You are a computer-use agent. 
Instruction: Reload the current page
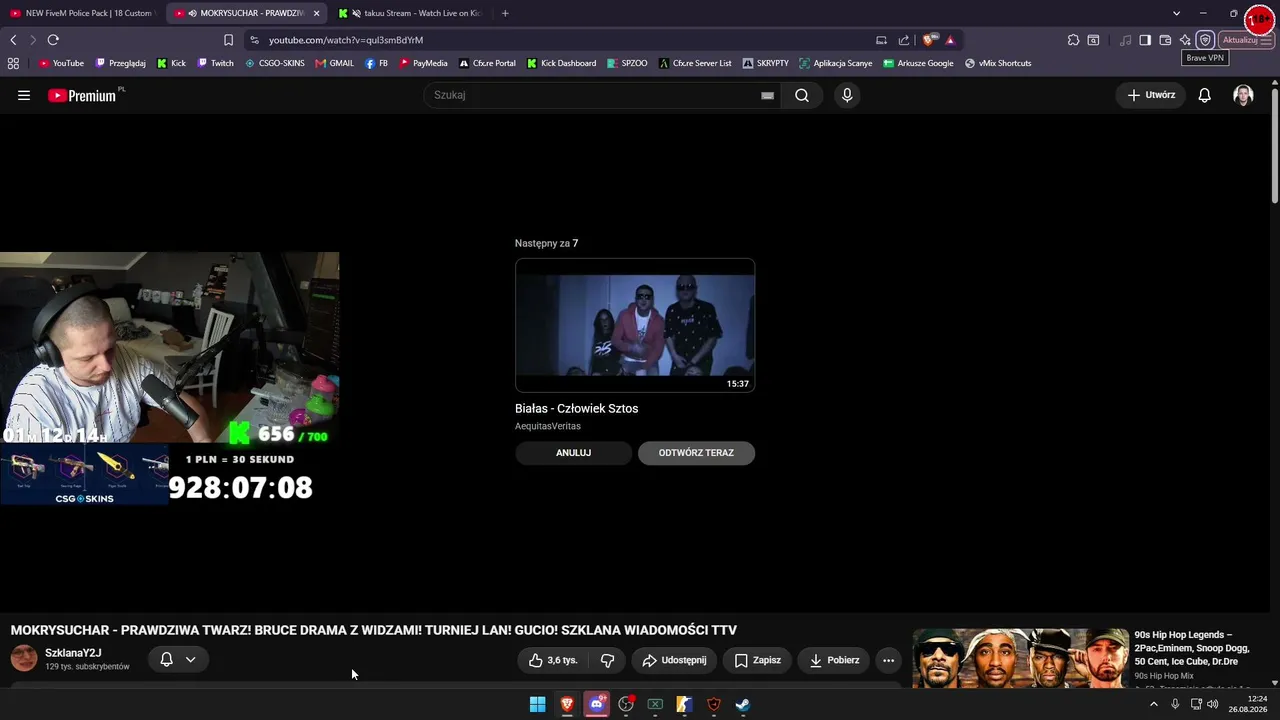tap(53, 40)
